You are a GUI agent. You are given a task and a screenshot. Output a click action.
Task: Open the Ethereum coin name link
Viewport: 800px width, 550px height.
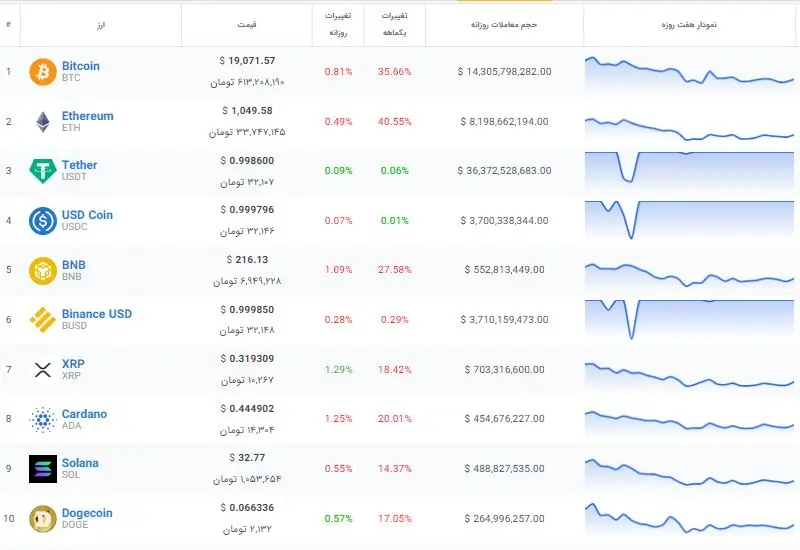(88, 116)
